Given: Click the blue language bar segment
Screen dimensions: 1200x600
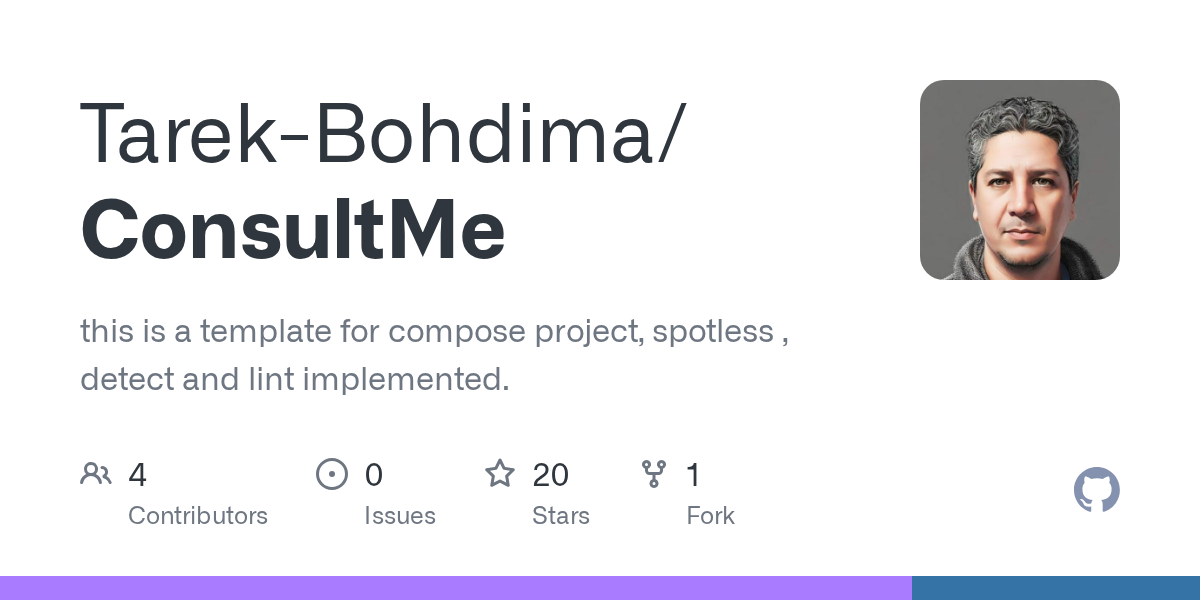Looking at the screenshot, I should (1055, 588).
